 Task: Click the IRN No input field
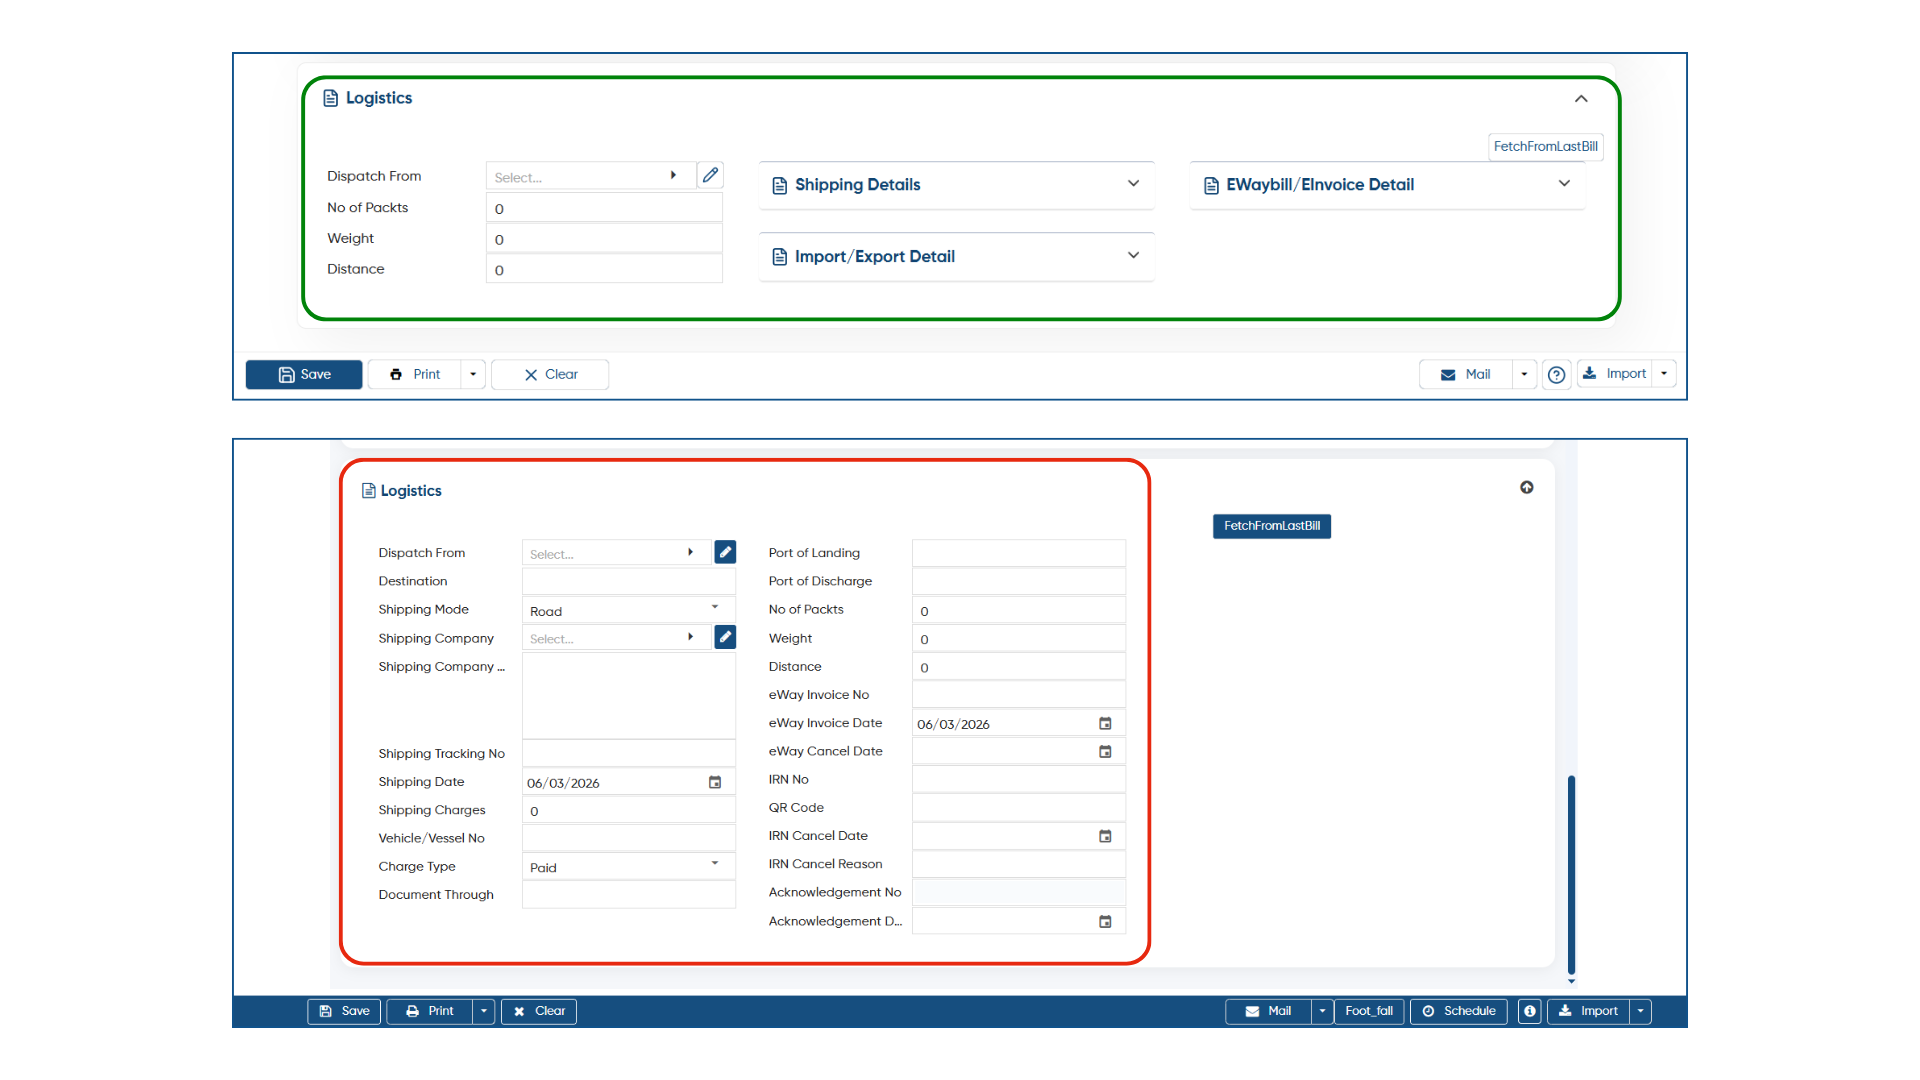(x=1018, y=780)
